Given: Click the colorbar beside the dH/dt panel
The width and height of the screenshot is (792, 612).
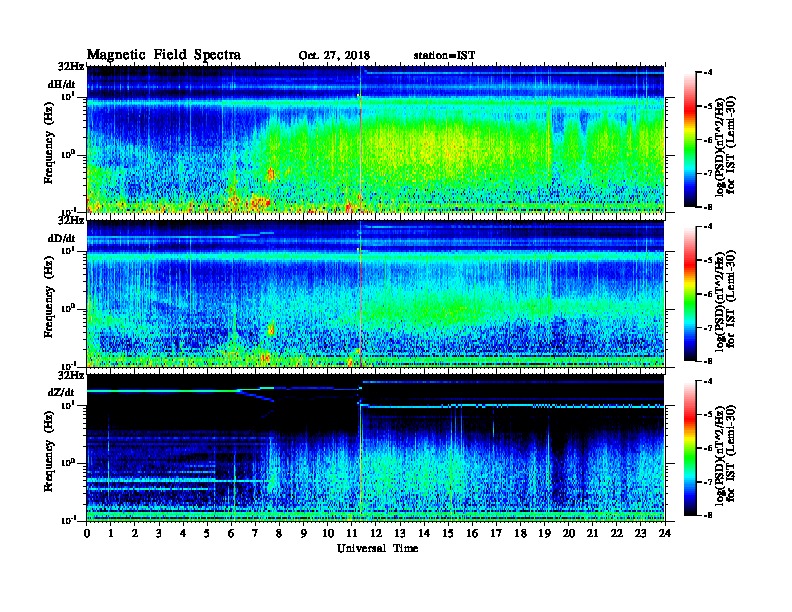Looking at the screenshot, I should click(689, 139).
